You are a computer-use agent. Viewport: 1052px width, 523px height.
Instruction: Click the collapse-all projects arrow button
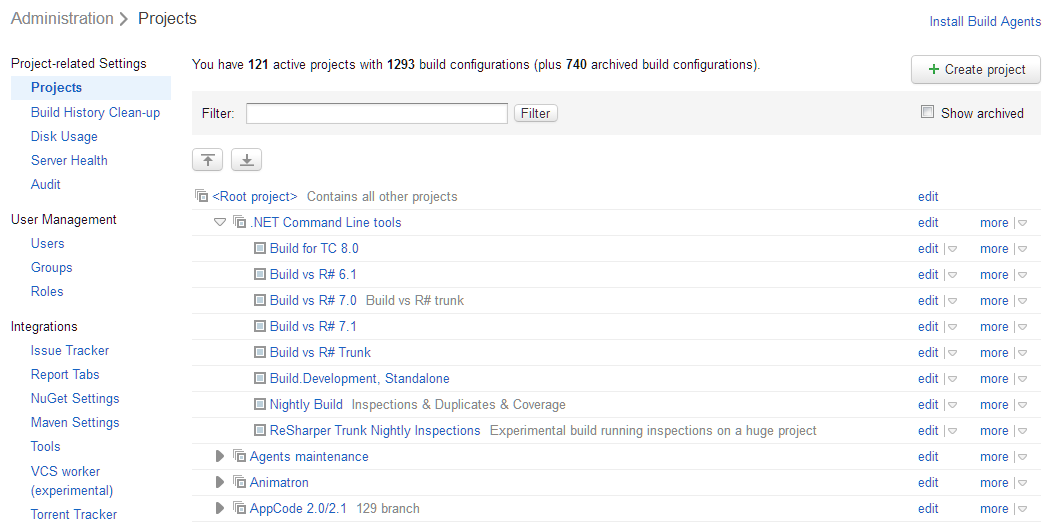point(207,160)
